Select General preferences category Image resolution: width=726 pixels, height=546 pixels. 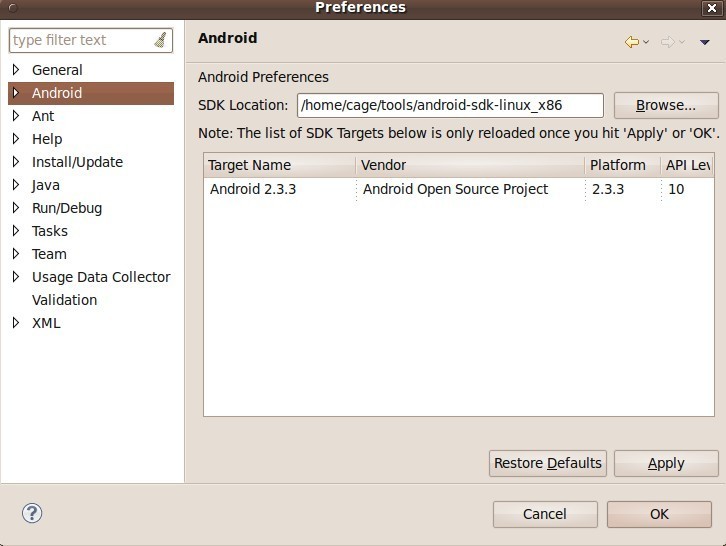57,70
